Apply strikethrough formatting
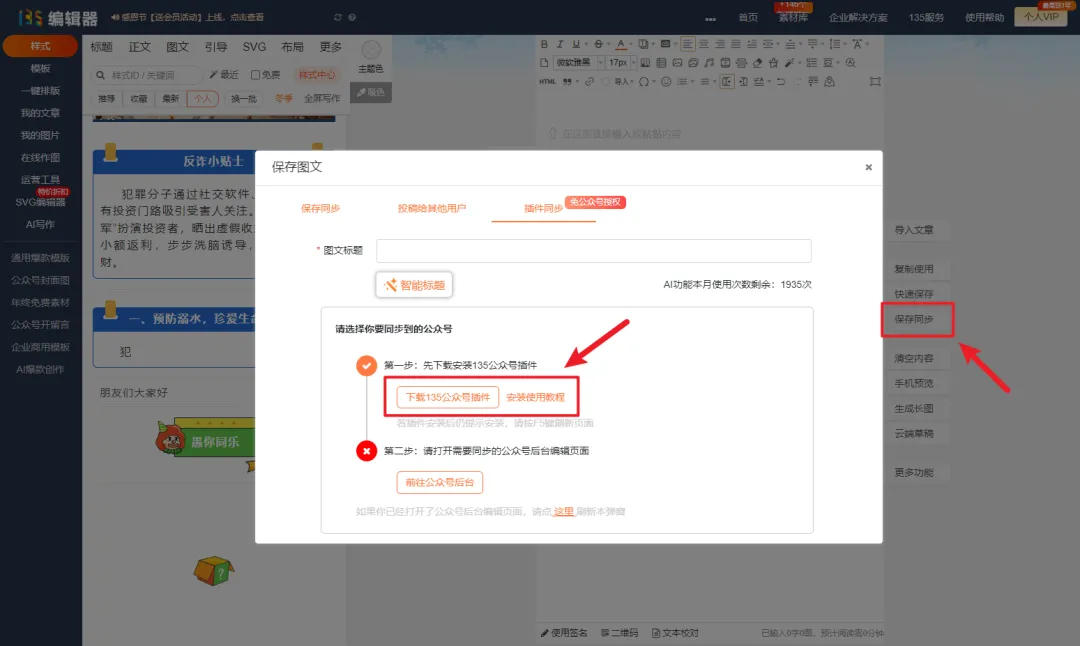 point(599,44)
